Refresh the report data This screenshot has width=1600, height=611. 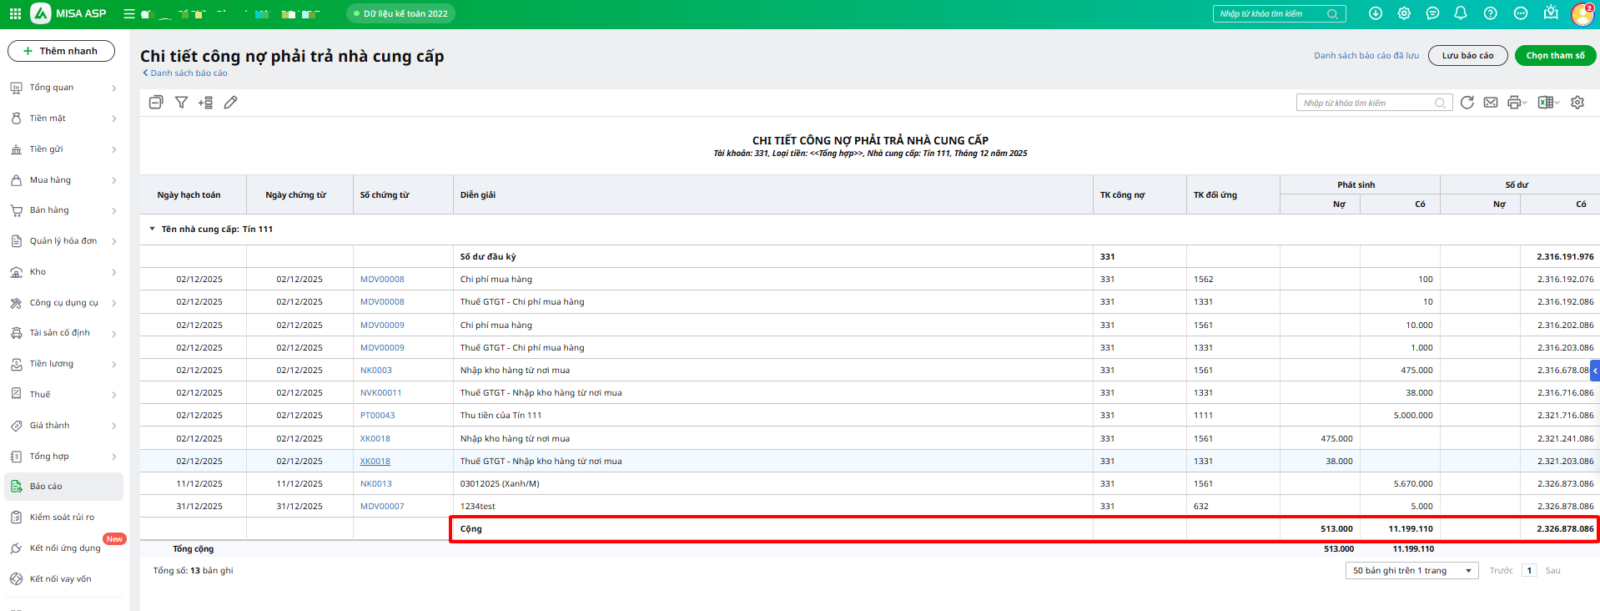click(x=1467, y=102)
